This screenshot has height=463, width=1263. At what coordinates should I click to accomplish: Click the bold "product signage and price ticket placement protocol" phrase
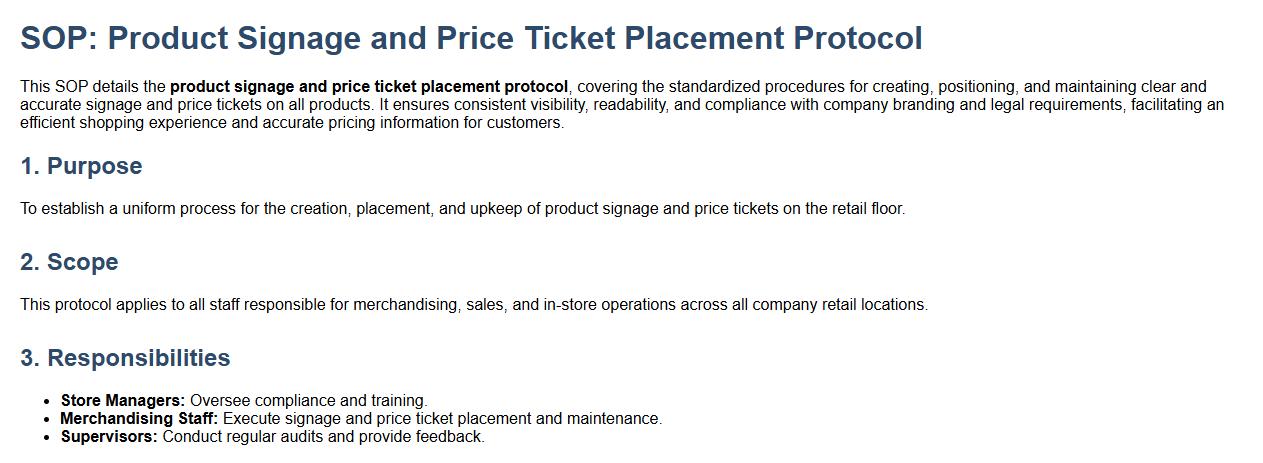(369, 87)
